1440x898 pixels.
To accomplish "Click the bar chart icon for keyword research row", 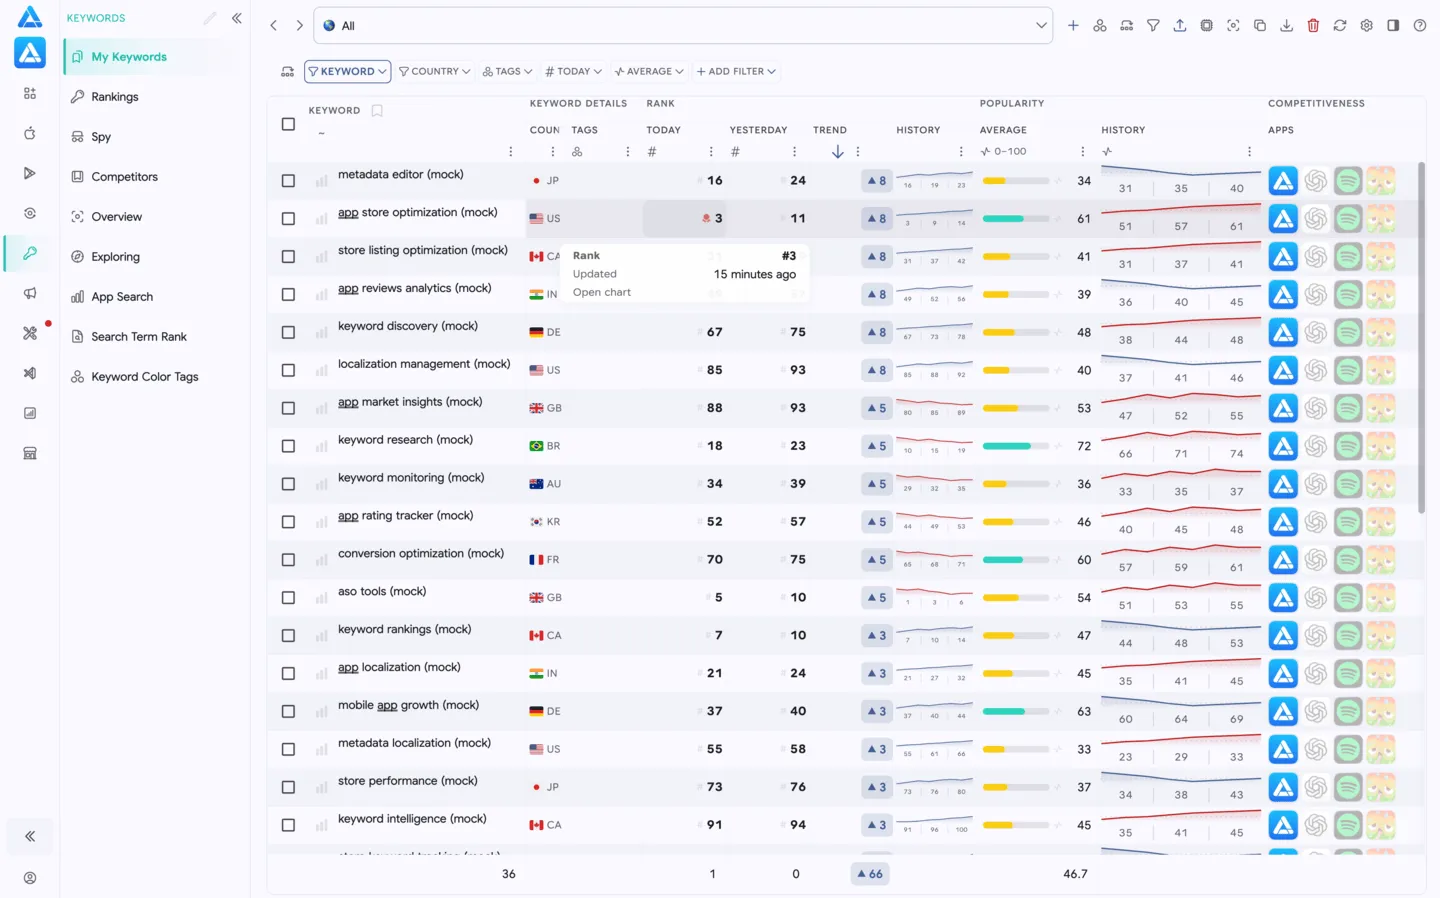I will [321, 446].
